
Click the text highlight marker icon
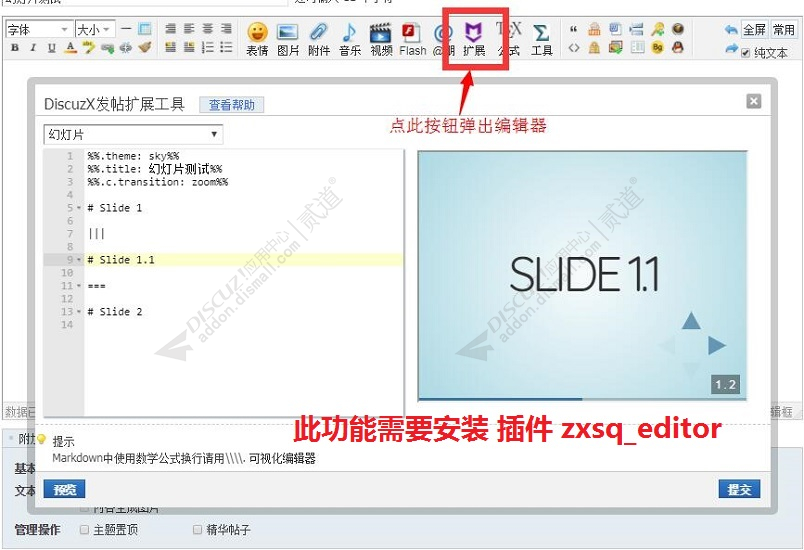coord(89,48)
